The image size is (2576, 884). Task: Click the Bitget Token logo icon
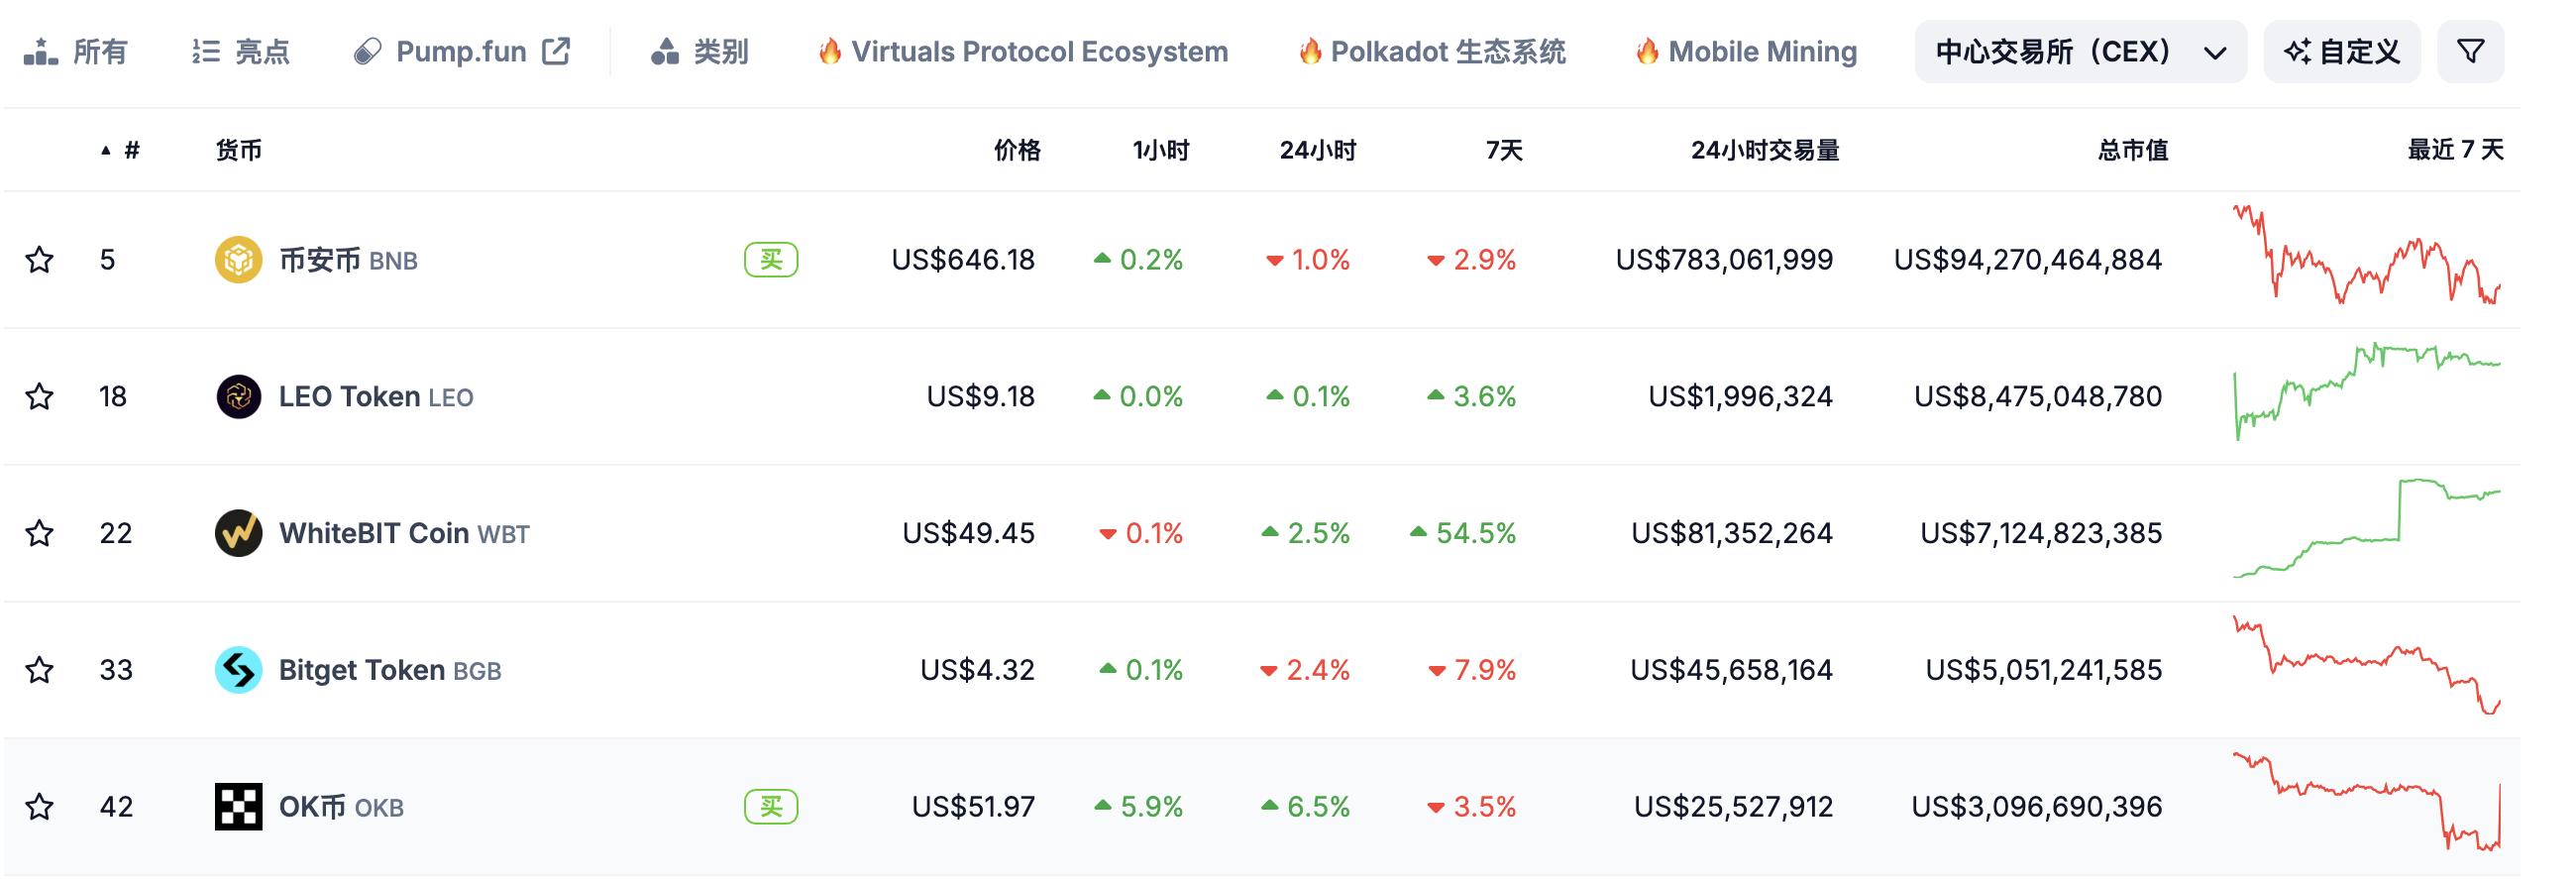(239, 670)
